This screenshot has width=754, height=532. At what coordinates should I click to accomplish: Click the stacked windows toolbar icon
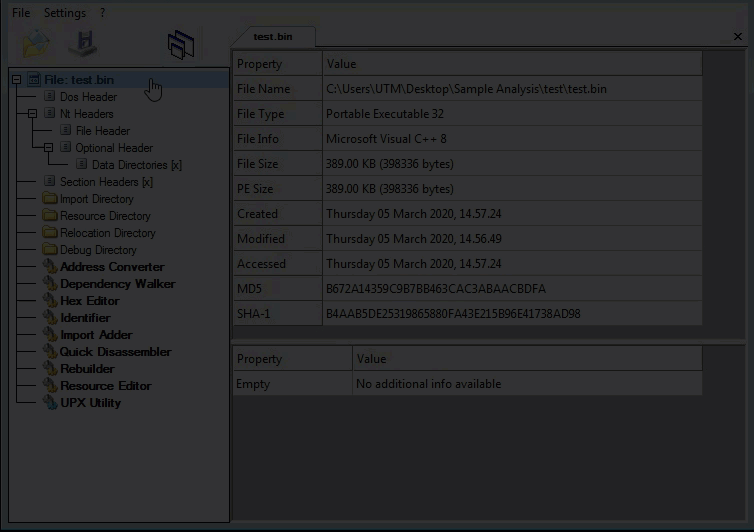pos(181,45)
